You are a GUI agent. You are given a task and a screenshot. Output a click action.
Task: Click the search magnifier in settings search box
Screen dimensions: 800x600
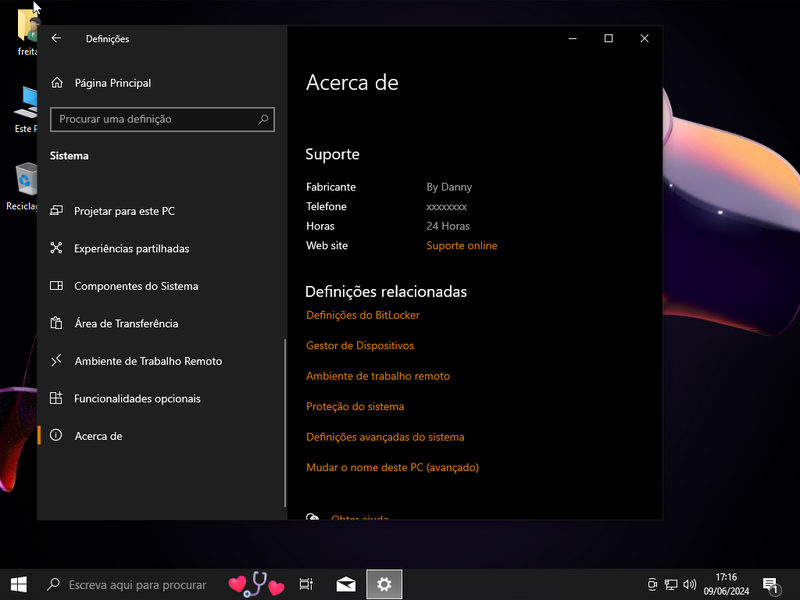[x=263, y=119]
